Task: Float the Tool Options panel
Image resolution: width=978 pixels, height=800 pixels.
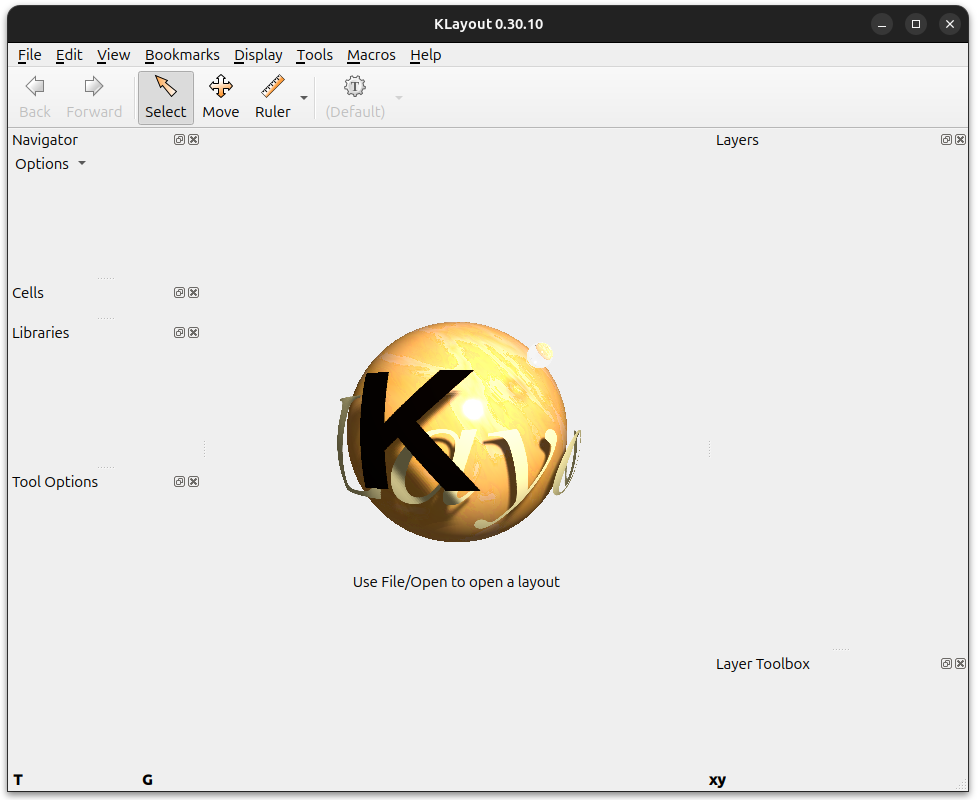Action: click(x=179, y=481)
